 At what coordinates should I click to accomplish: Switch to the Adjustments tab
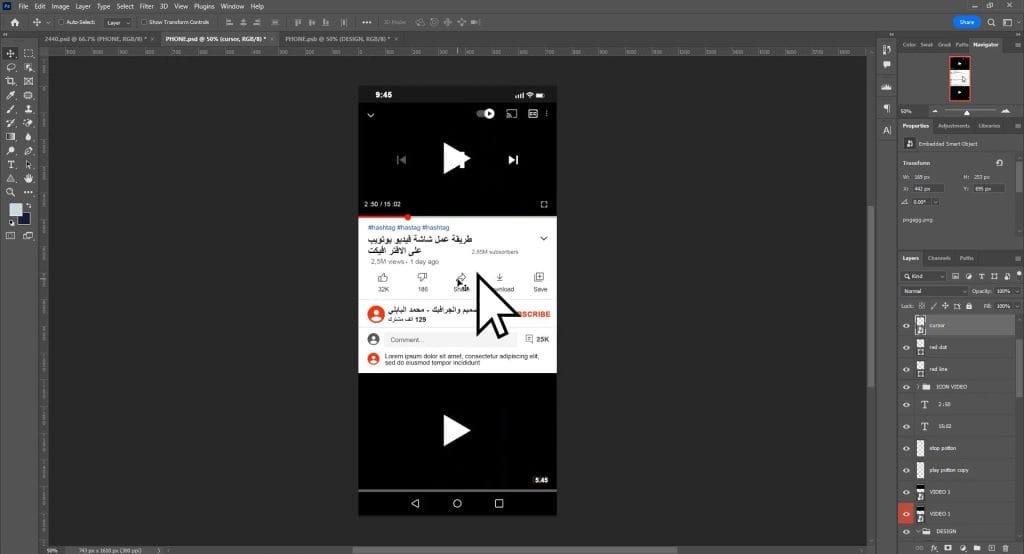[x=953, y=126]
